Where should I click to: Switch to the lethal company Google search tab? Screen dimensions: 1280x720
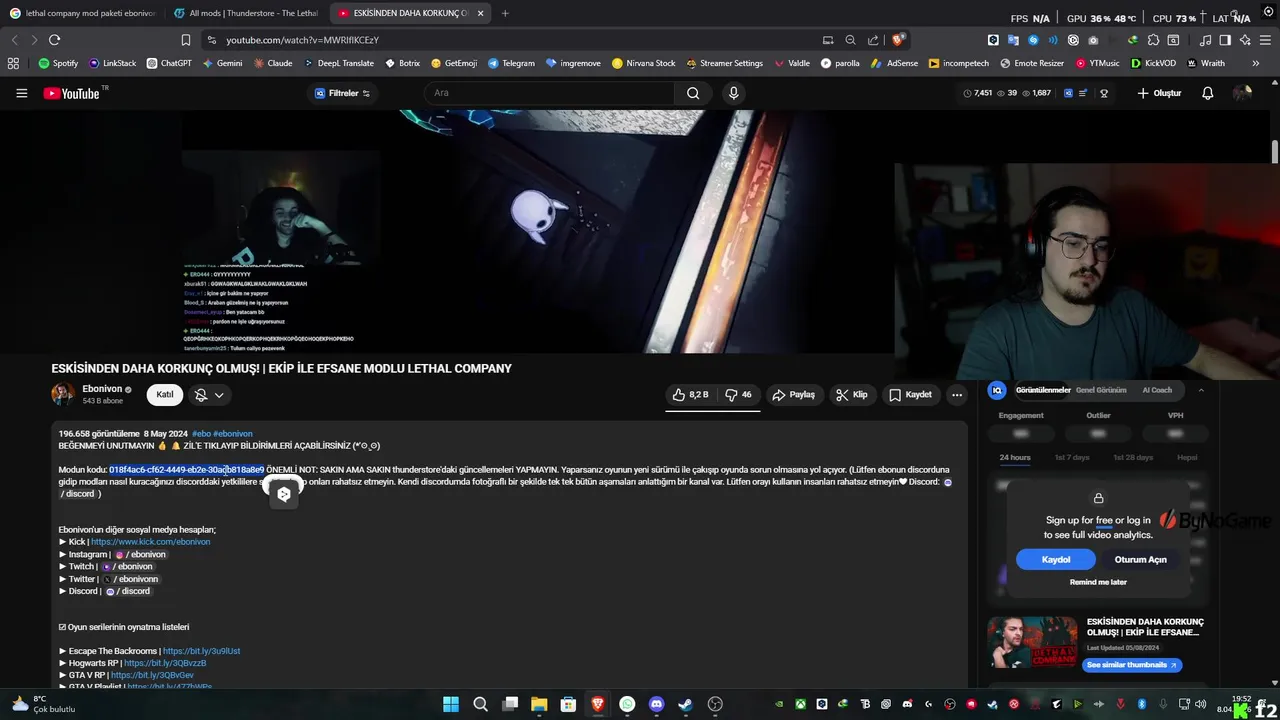(x=82, y=13)
